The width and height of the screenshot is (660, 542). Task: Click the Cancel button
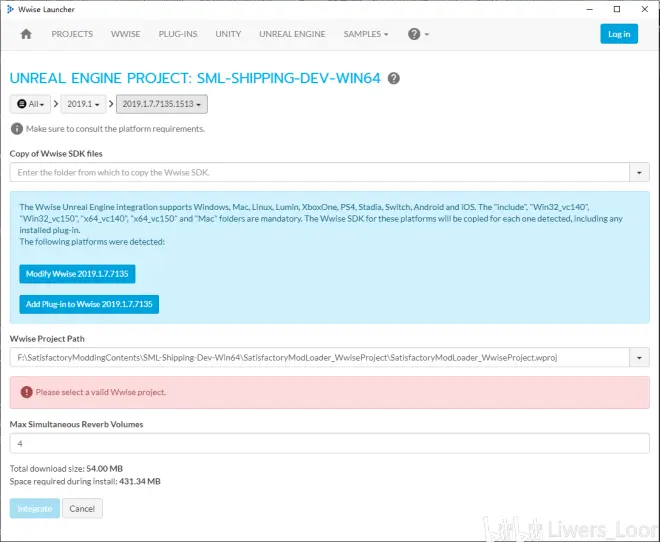[x=82, y=508]
